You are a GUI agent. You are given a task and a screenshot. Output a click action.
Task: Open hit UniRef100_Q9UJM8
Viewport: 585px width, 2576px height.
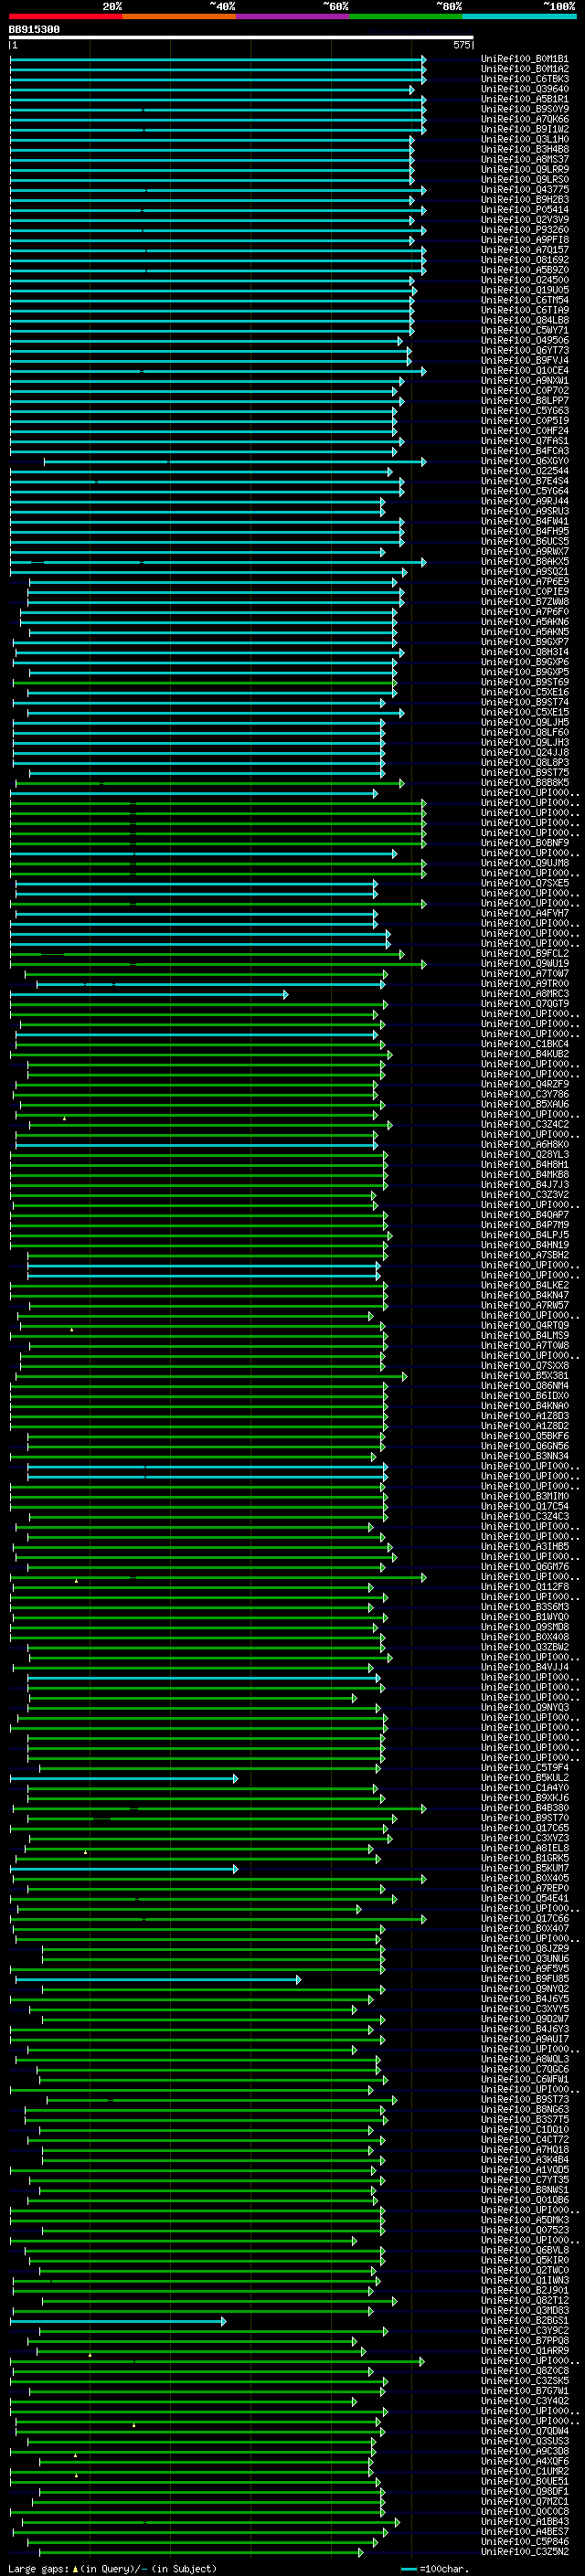[525, 863]
